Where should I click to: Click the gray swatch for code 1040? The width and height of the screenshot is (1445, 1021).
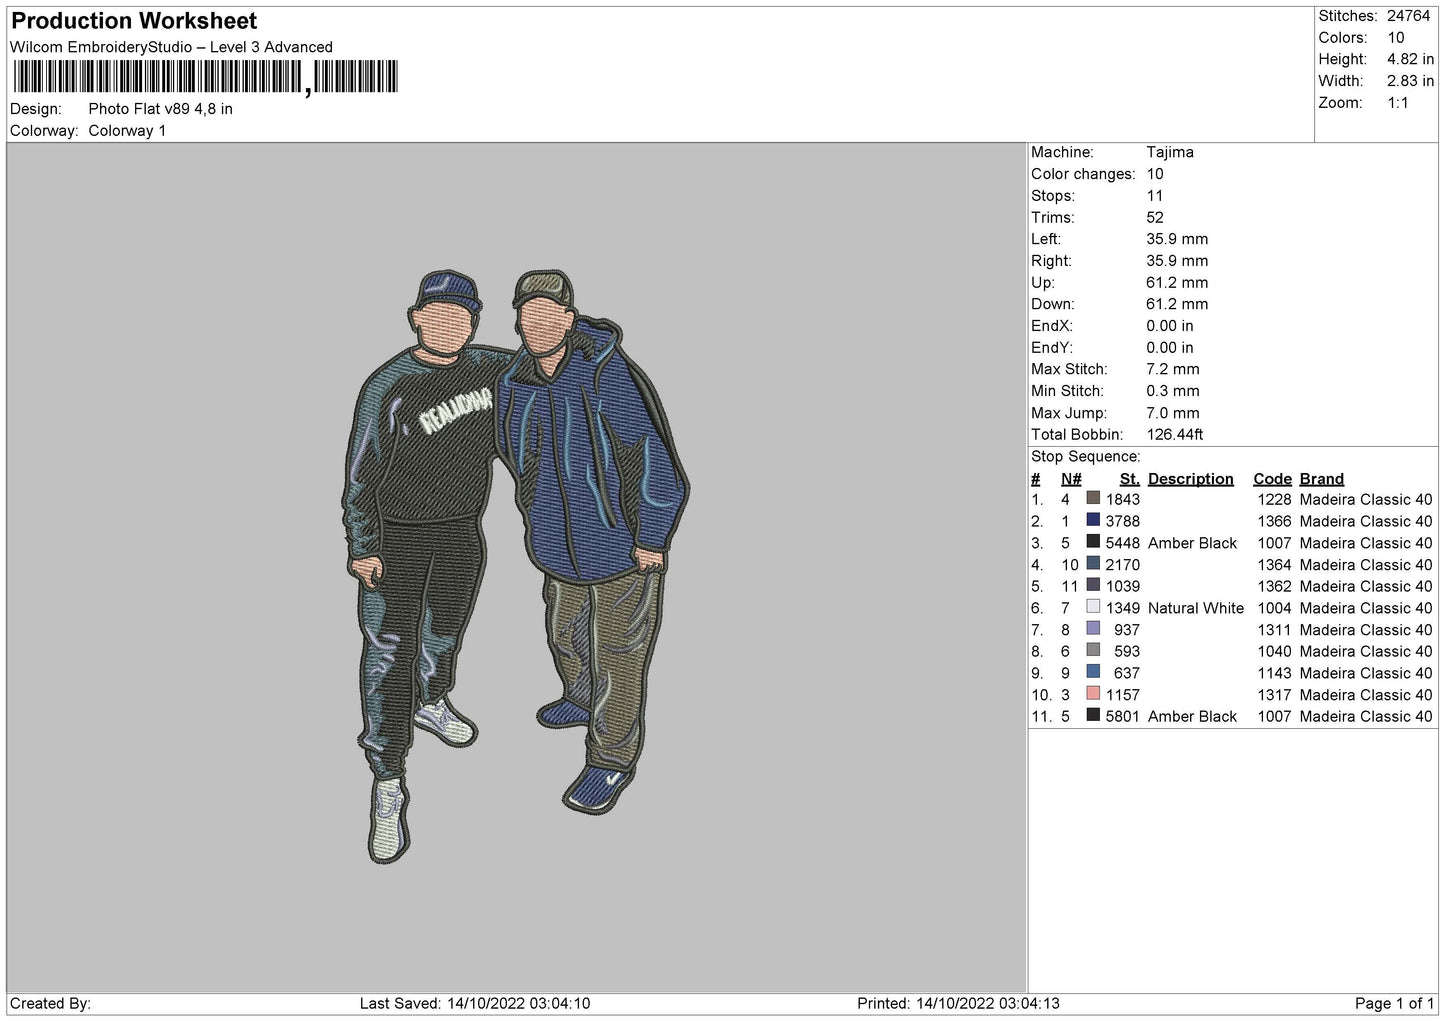tap(1093, 651)
